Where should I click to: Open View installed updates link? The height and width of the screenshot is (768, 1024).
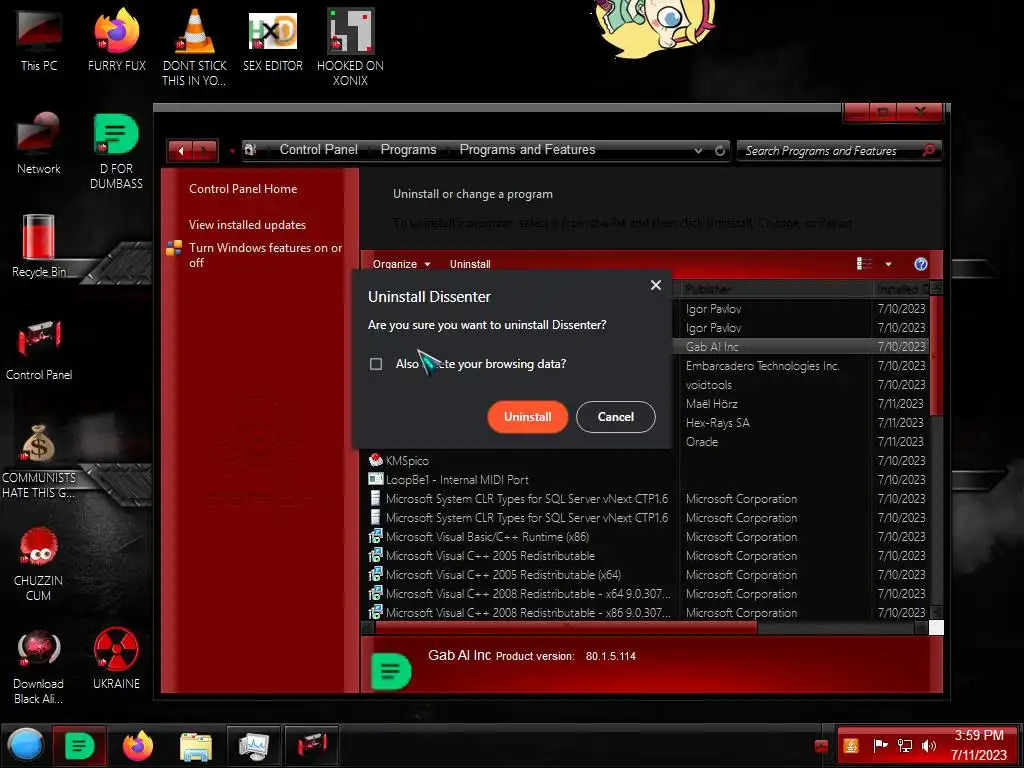(x=248, y=225)
